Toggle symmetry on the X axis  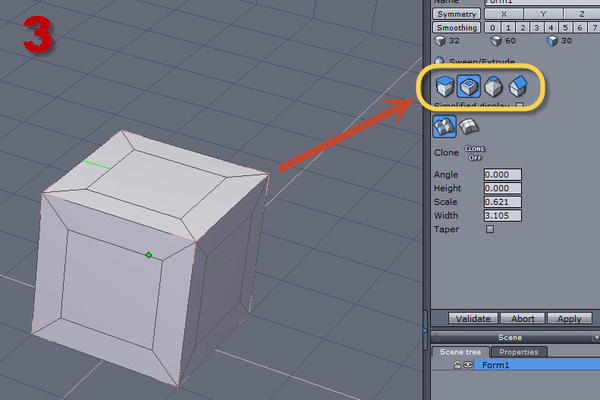tap(504, 14)
